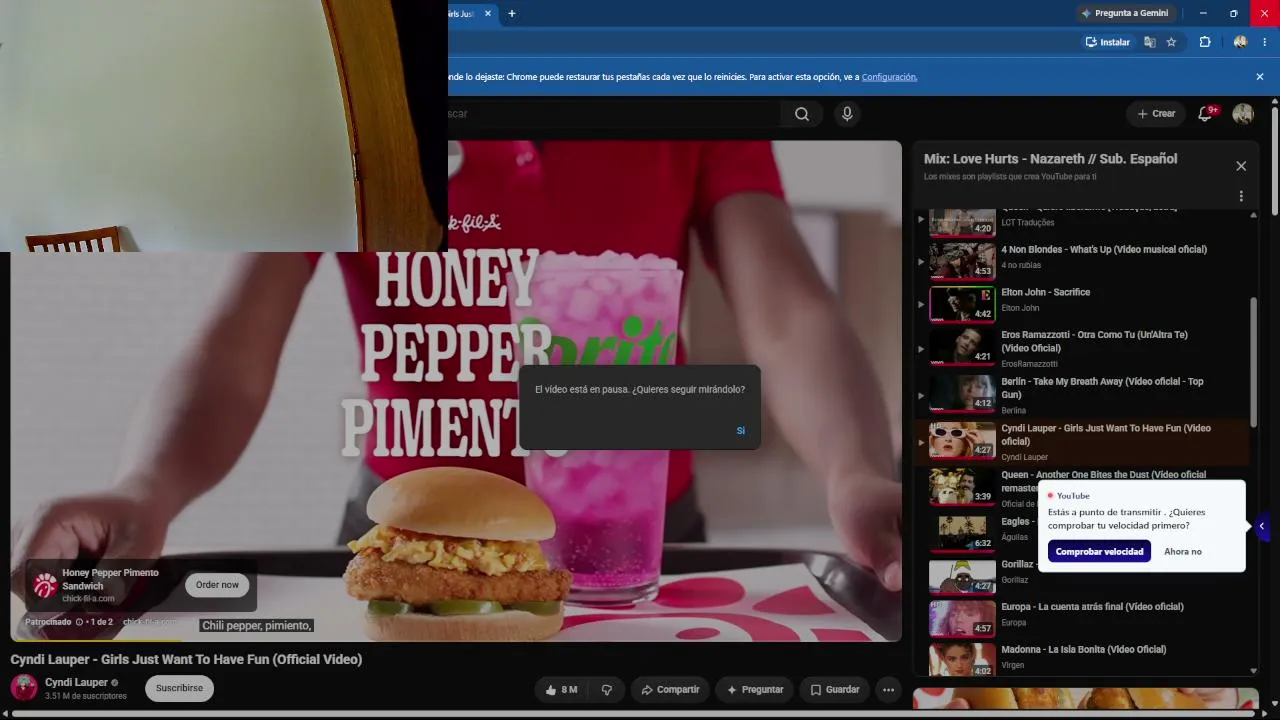Click the Crear button
This screenshot has width=1280, height=720.
tap(1156, 114)
